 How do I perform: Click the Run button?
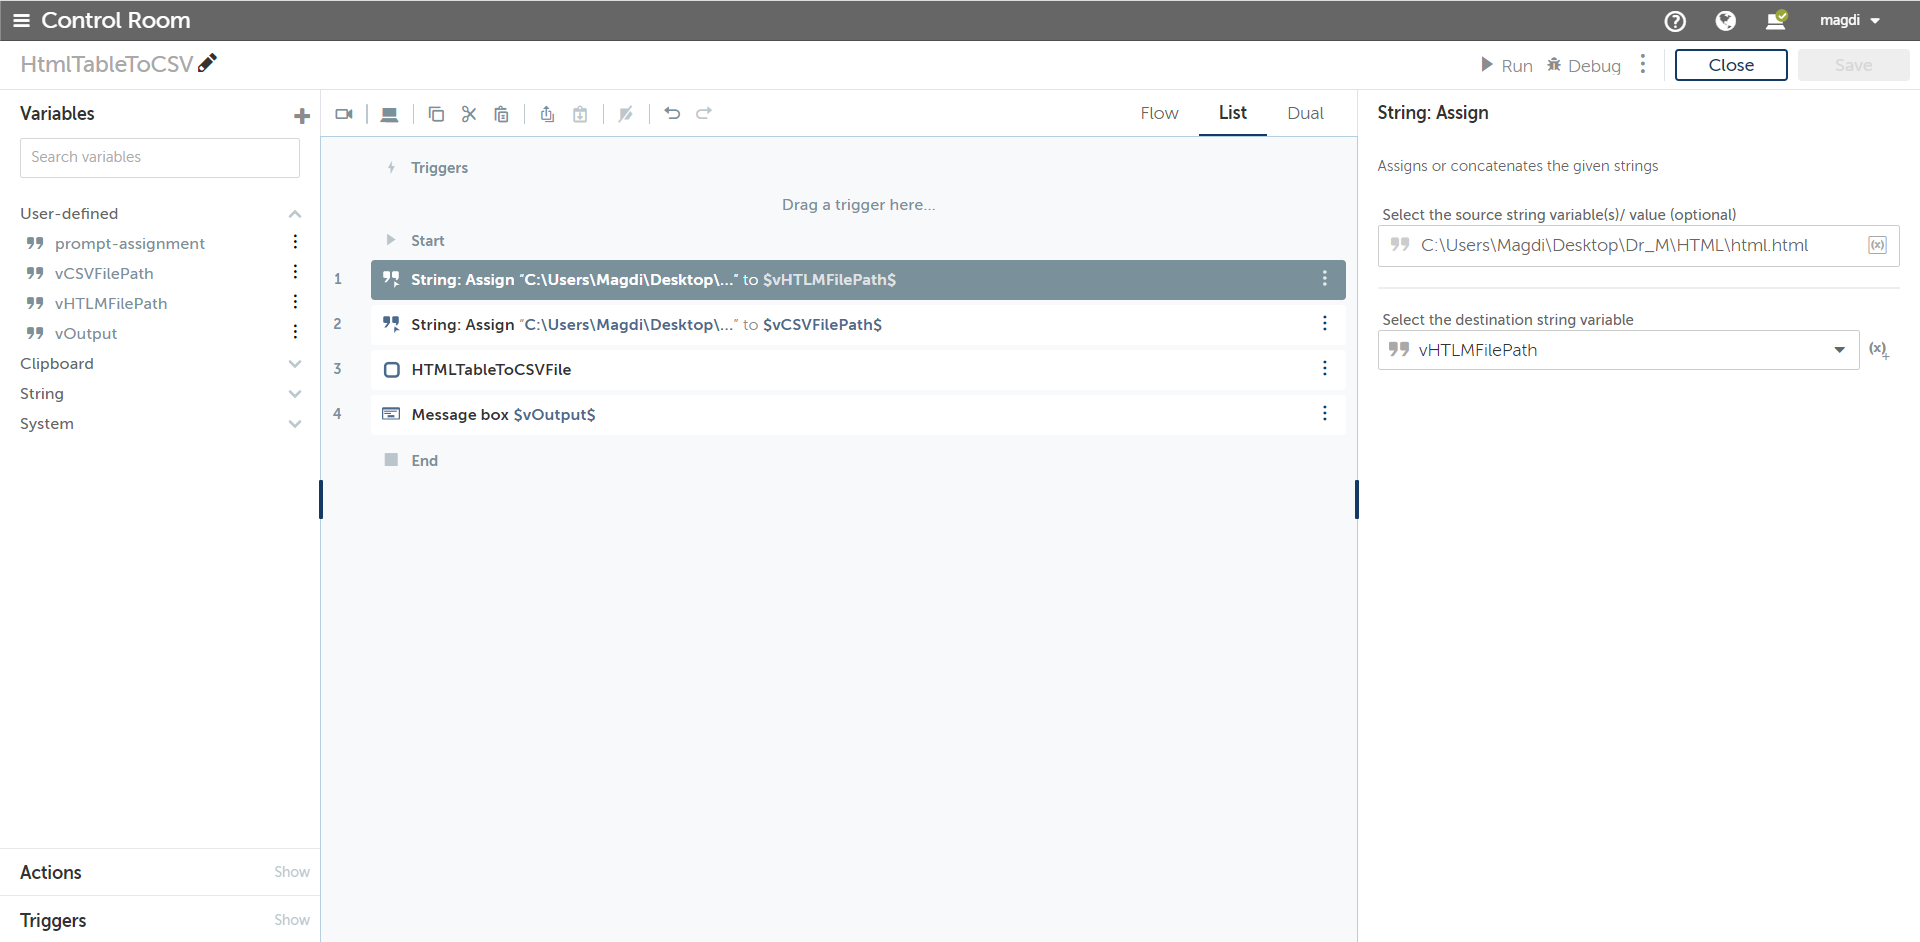click(1507, 65)
